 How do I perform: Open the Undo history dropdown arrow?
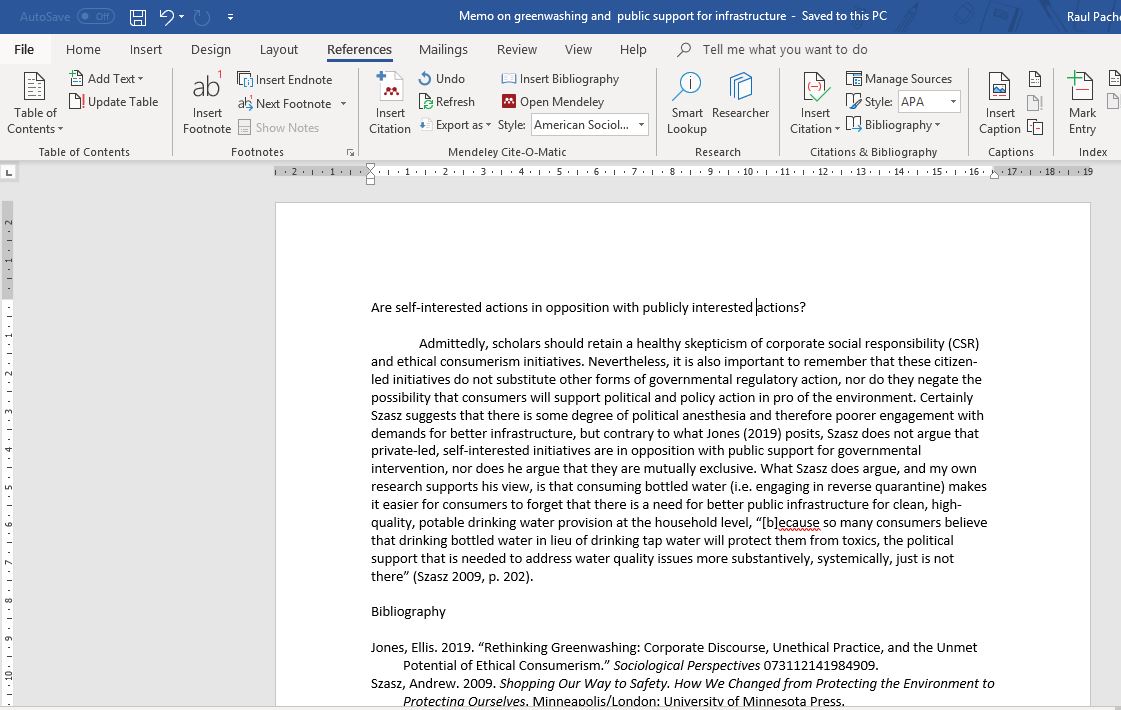point(182,16)
